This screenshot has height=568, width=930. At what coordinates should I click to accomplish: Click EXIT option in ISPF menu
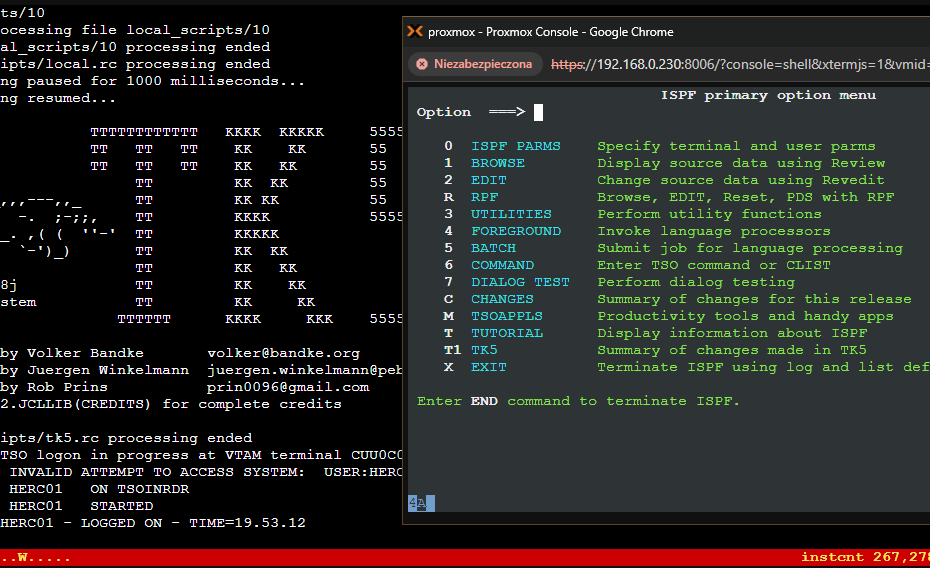click(x=489, y=367)
